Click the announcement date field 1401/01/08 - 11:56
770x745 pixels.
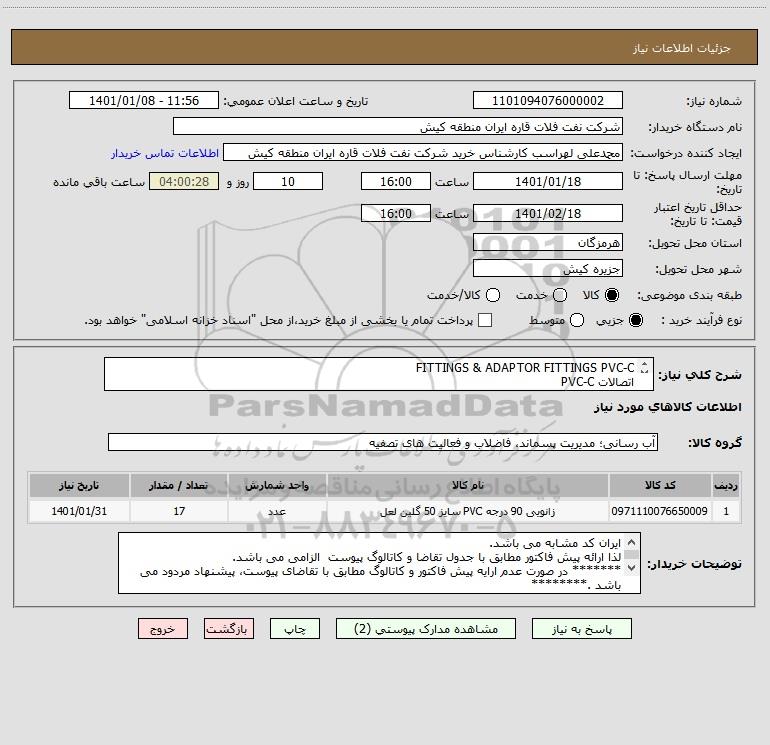click(x=144, y=101)
